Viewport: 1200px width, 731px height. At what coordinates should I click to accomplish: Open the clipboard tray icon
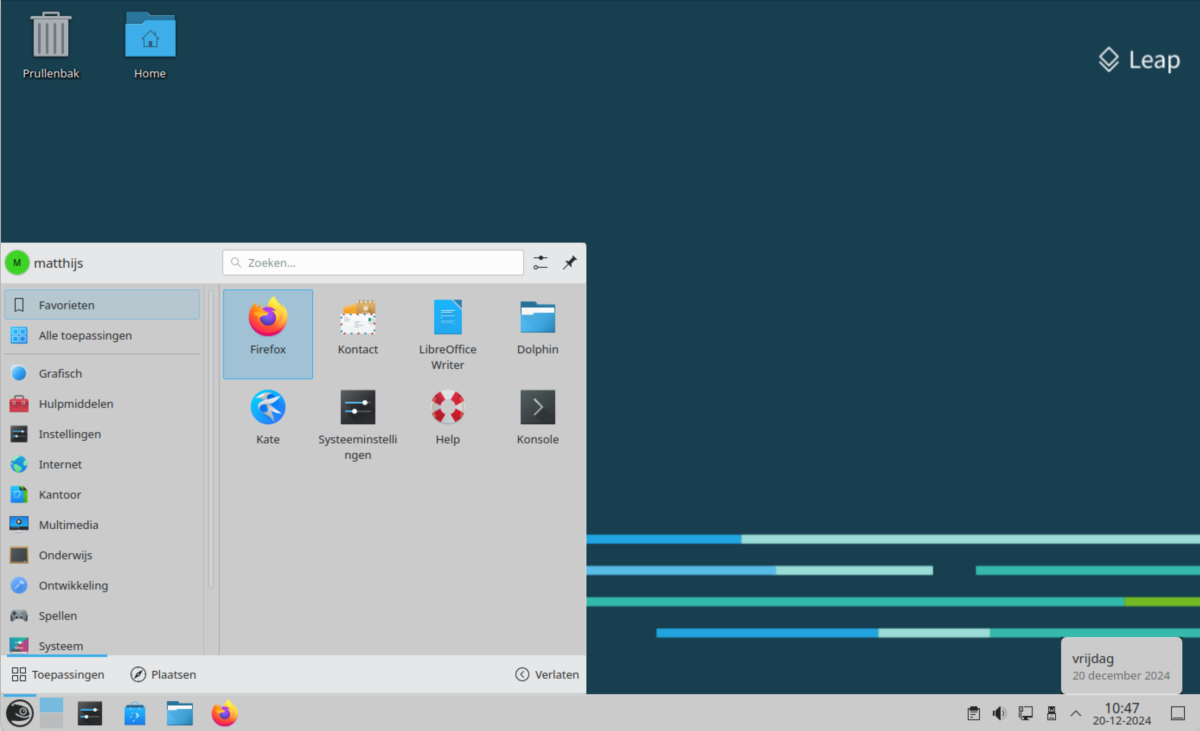click(973, 714)
